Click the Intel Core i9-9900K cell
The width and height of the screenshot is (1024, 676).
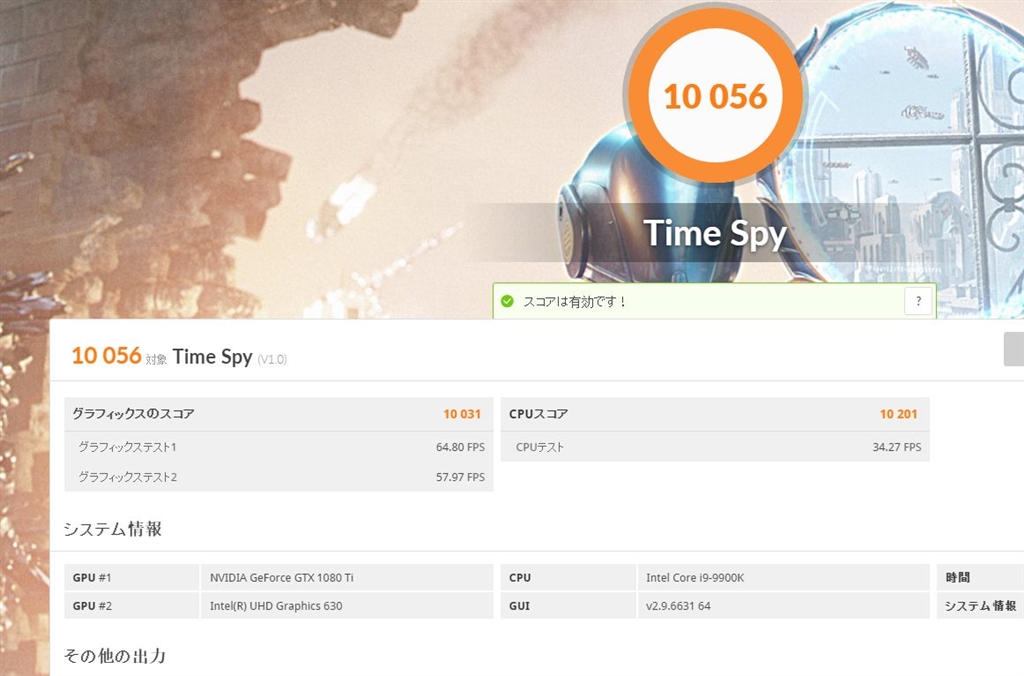[783, 577]
